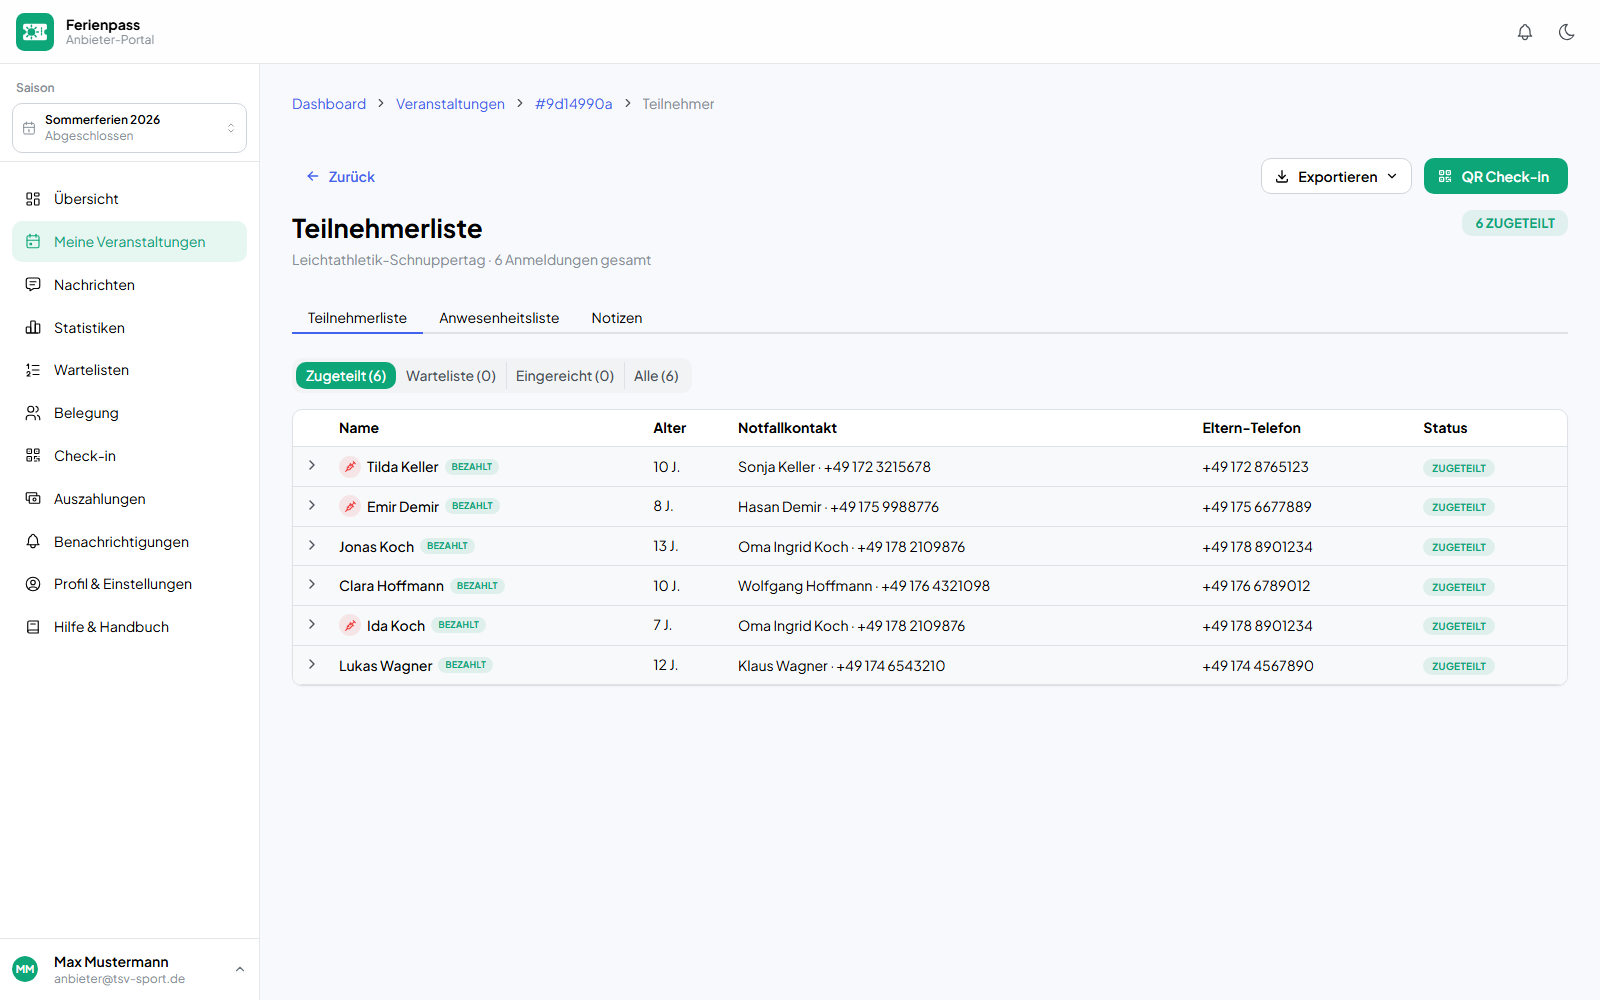The image size is (1600, 1000).
Task: Open notifications bell in header
Action: click(1525, 32)
